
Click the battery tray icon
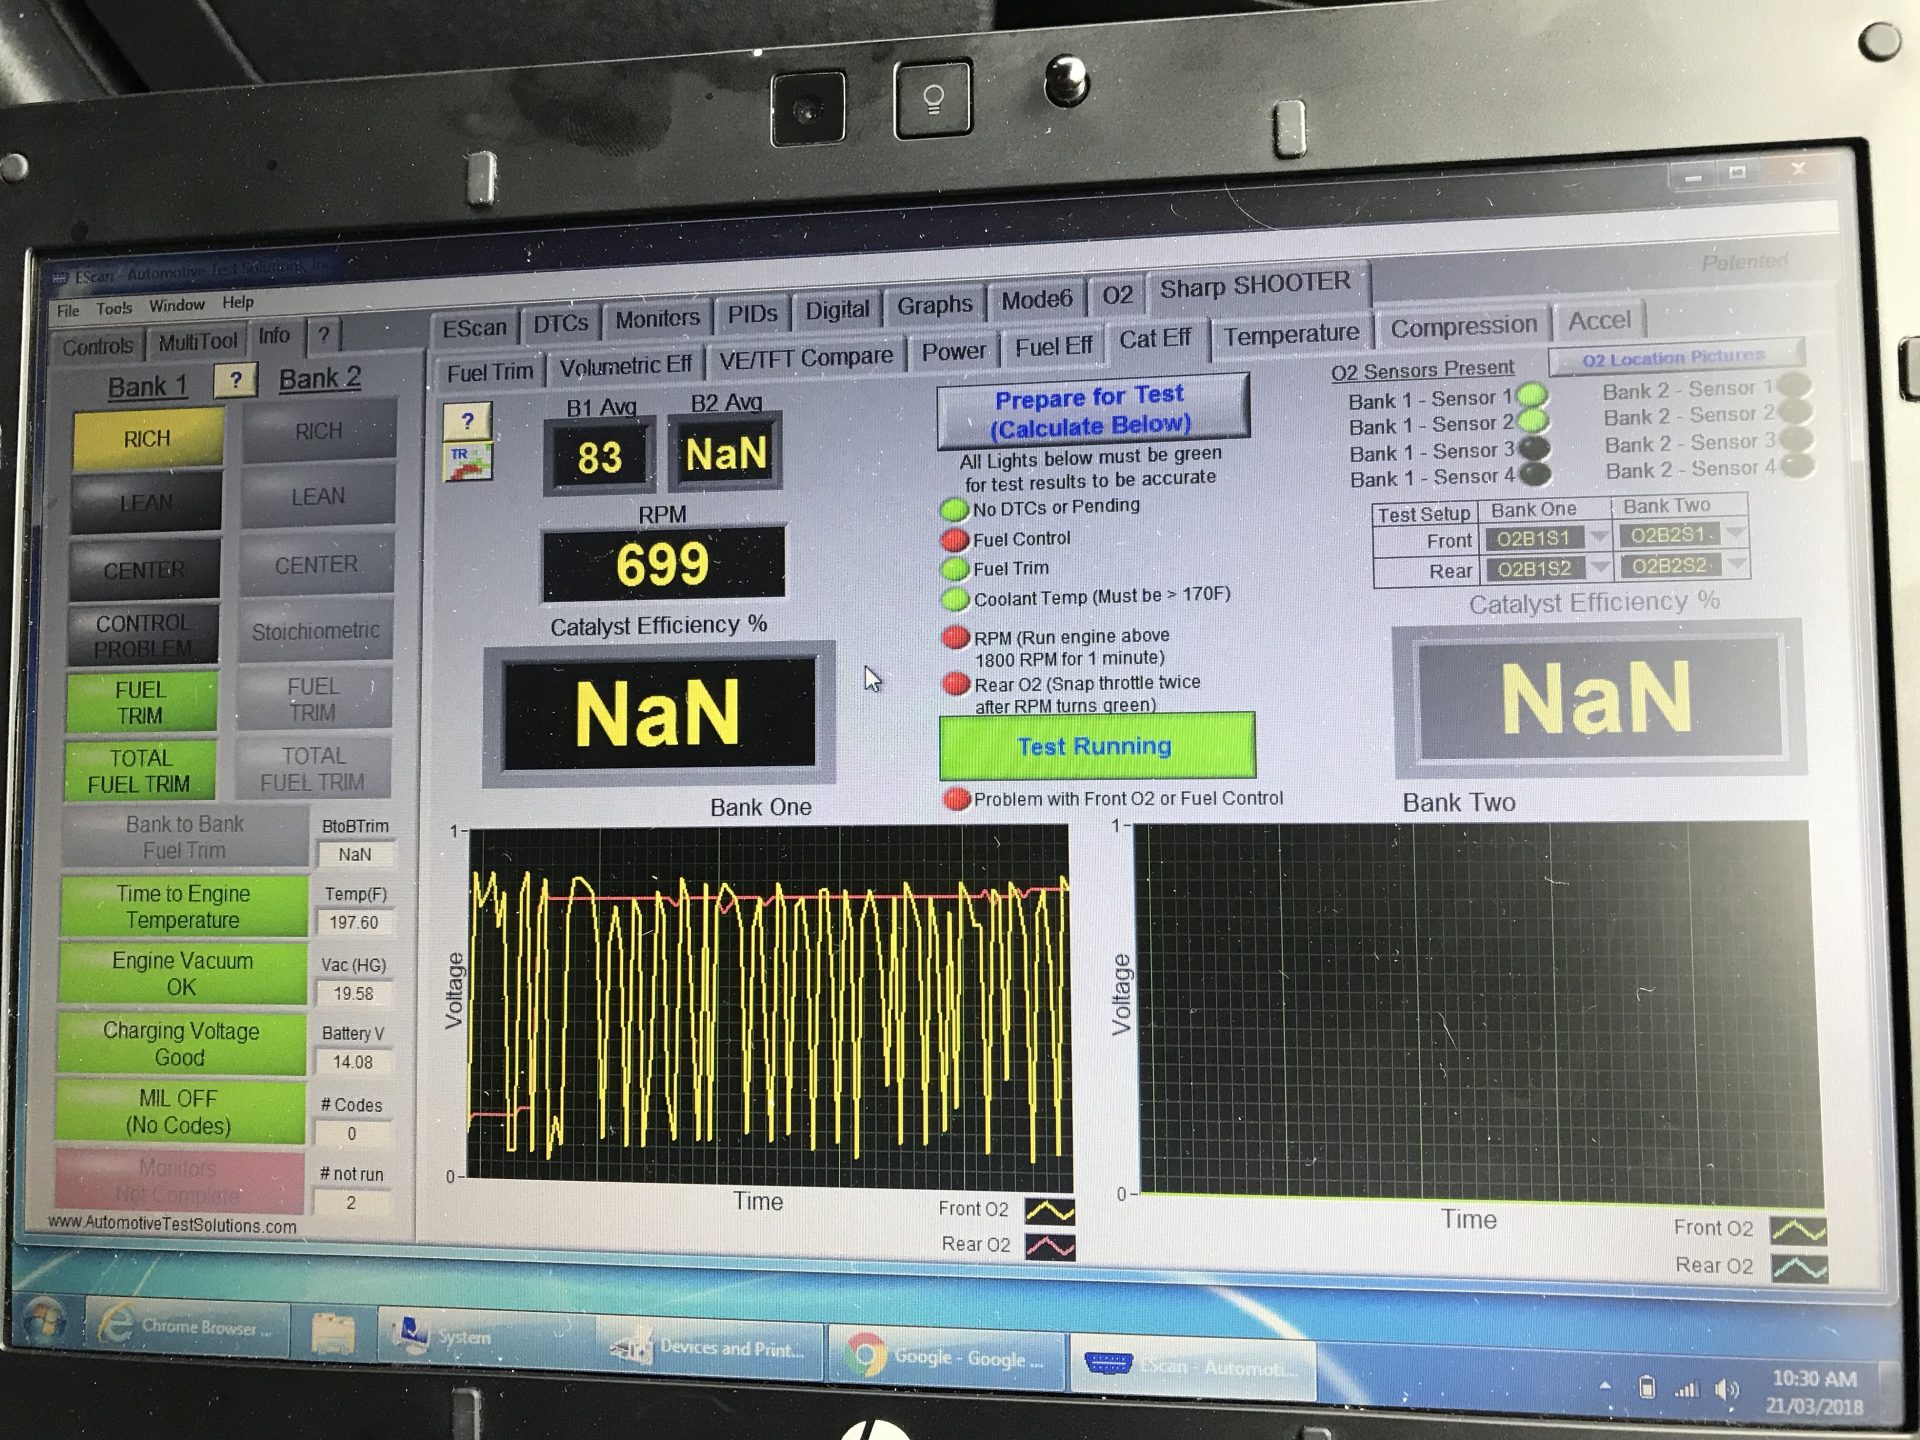pos(1647,1387)
